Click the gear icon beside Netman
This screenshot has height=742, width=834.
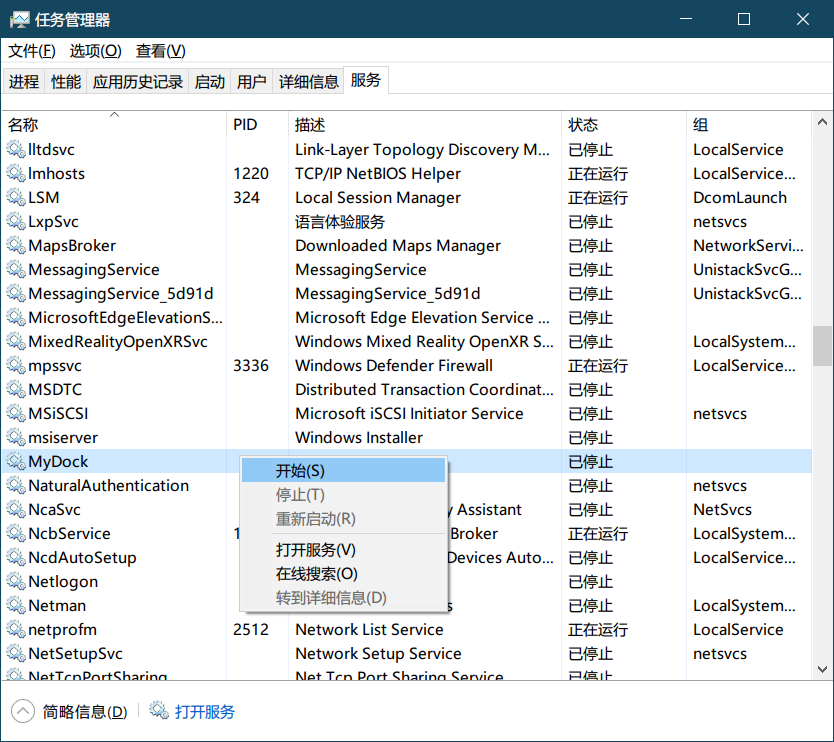(16, 605)
